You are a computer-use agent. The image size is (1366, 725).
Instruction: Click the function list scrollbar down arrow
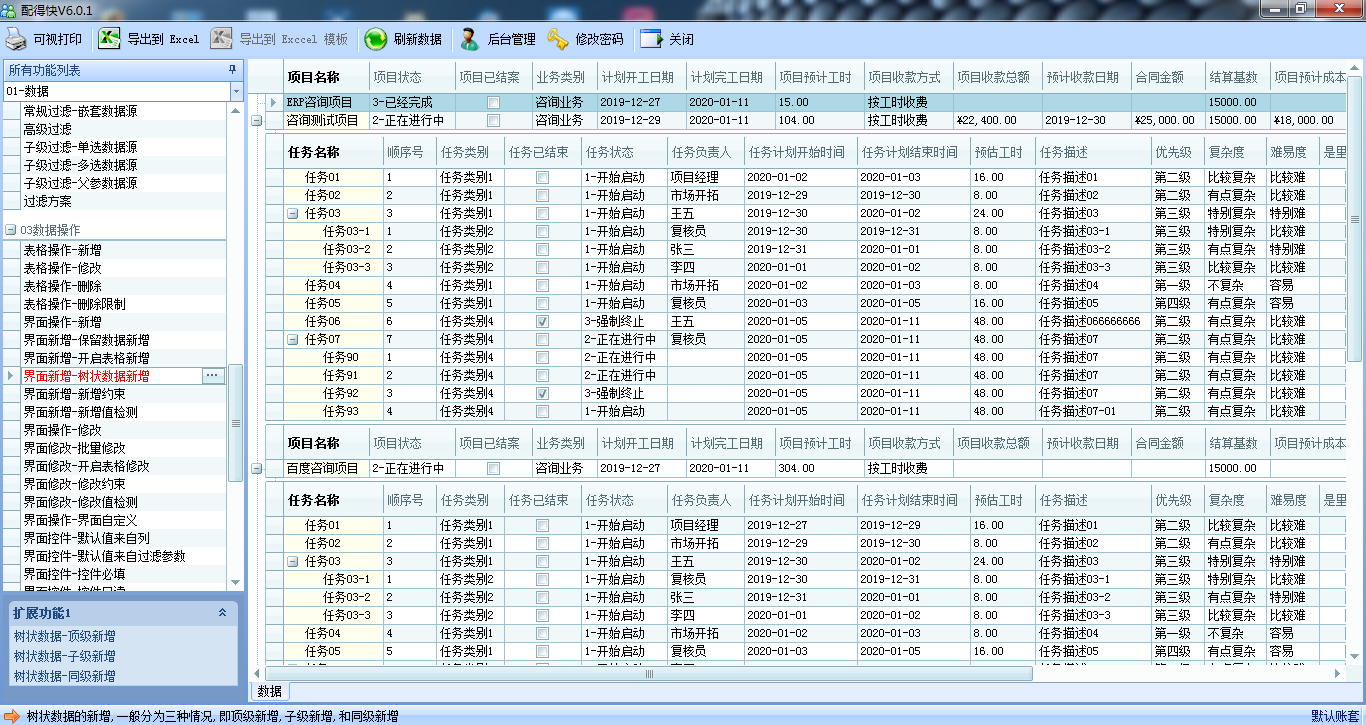236,582
